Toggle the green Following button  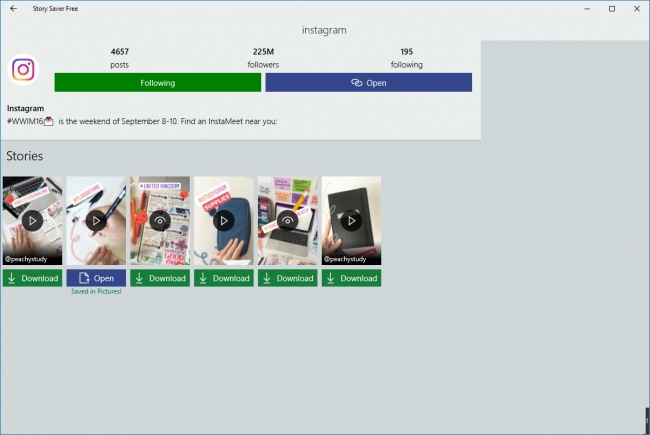[x=158, y=83]
